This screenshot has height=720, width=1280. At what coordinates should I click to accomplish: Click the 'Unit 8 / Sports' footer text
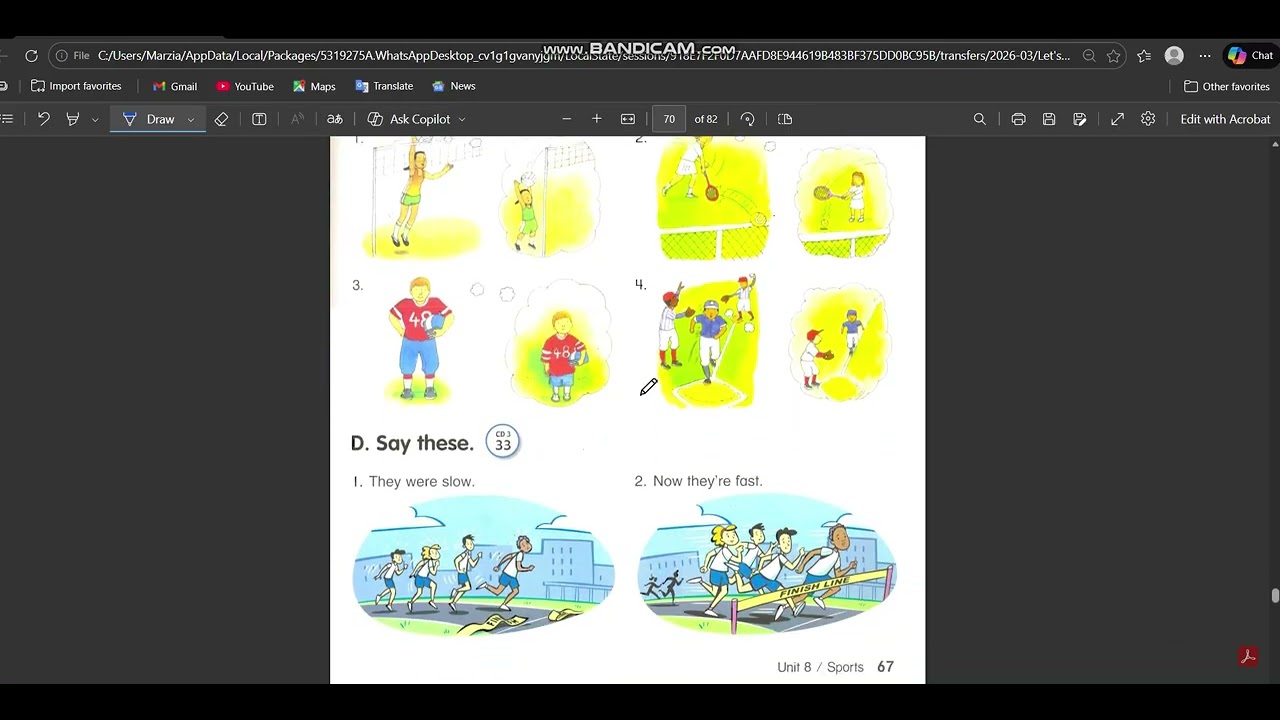pos(820,667)
